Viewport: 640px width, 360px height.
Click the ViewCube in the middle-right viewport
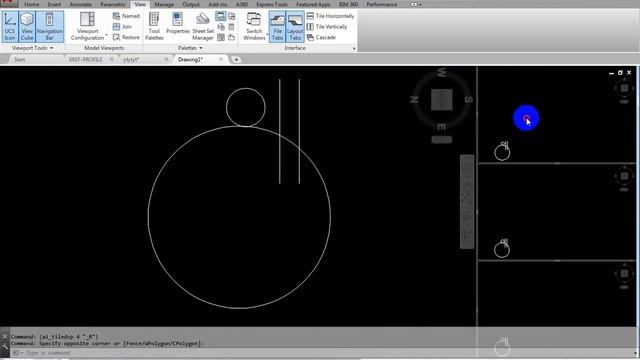click(624, 176)
